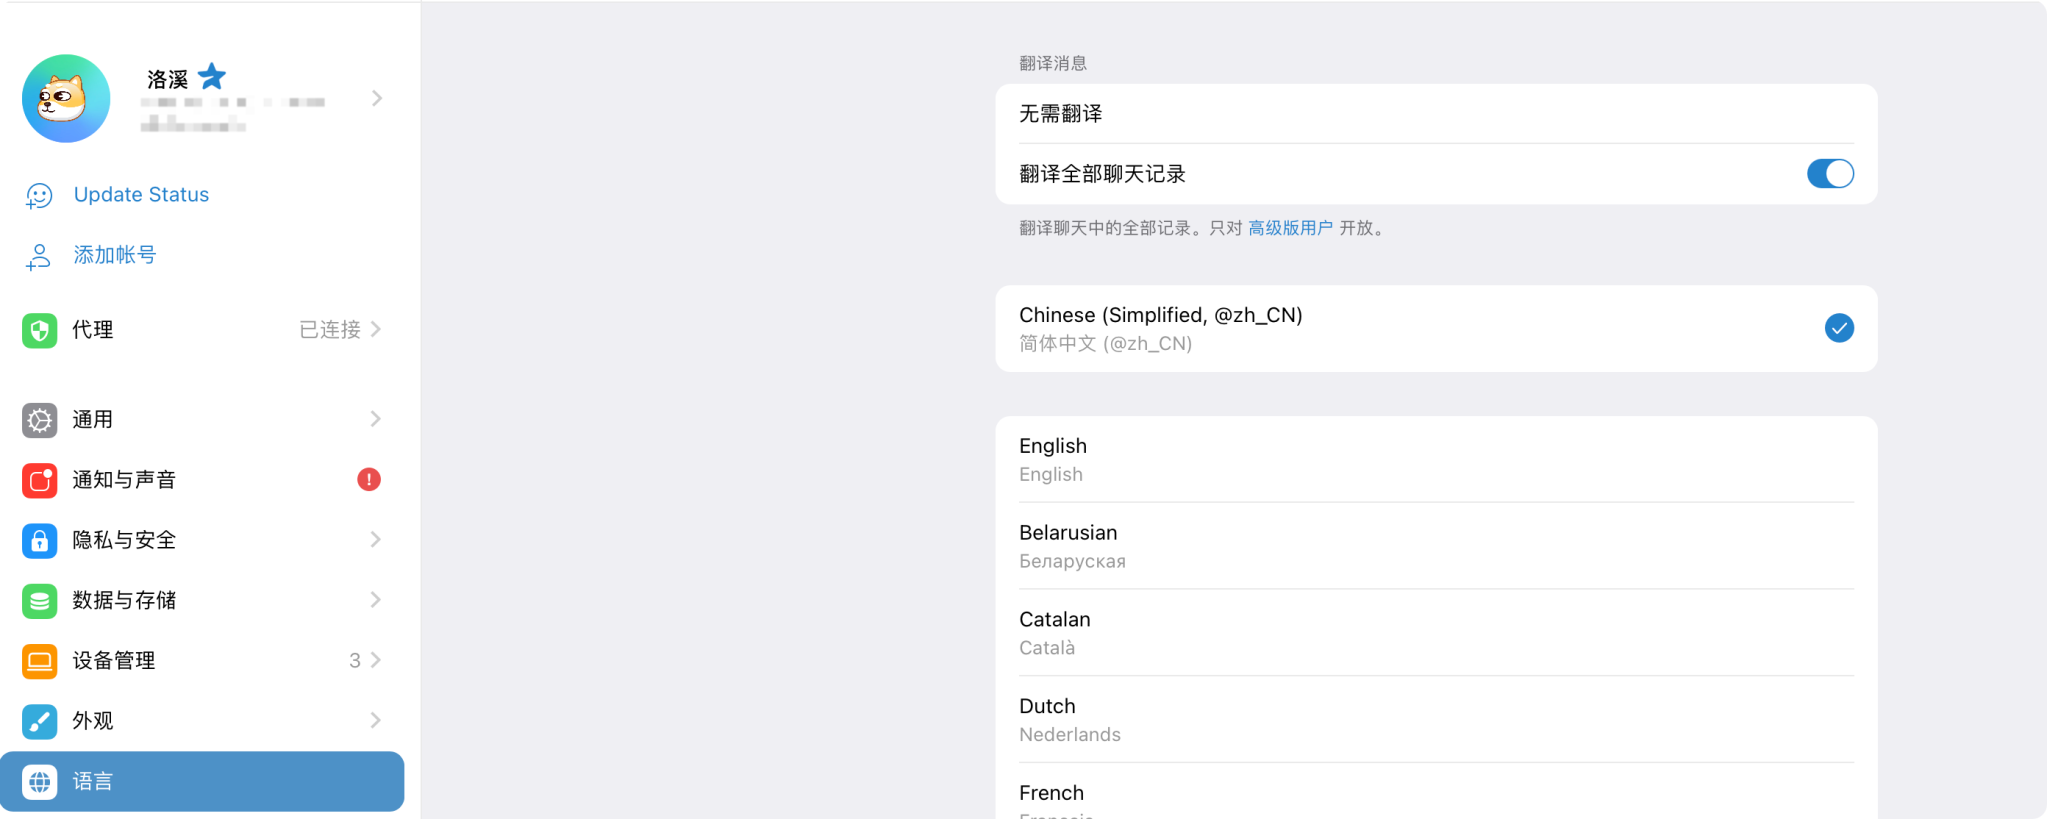Expand the 隐私与安全 row chevron
The width and height of the screenshot is (2047, 819).
[376, 539]
